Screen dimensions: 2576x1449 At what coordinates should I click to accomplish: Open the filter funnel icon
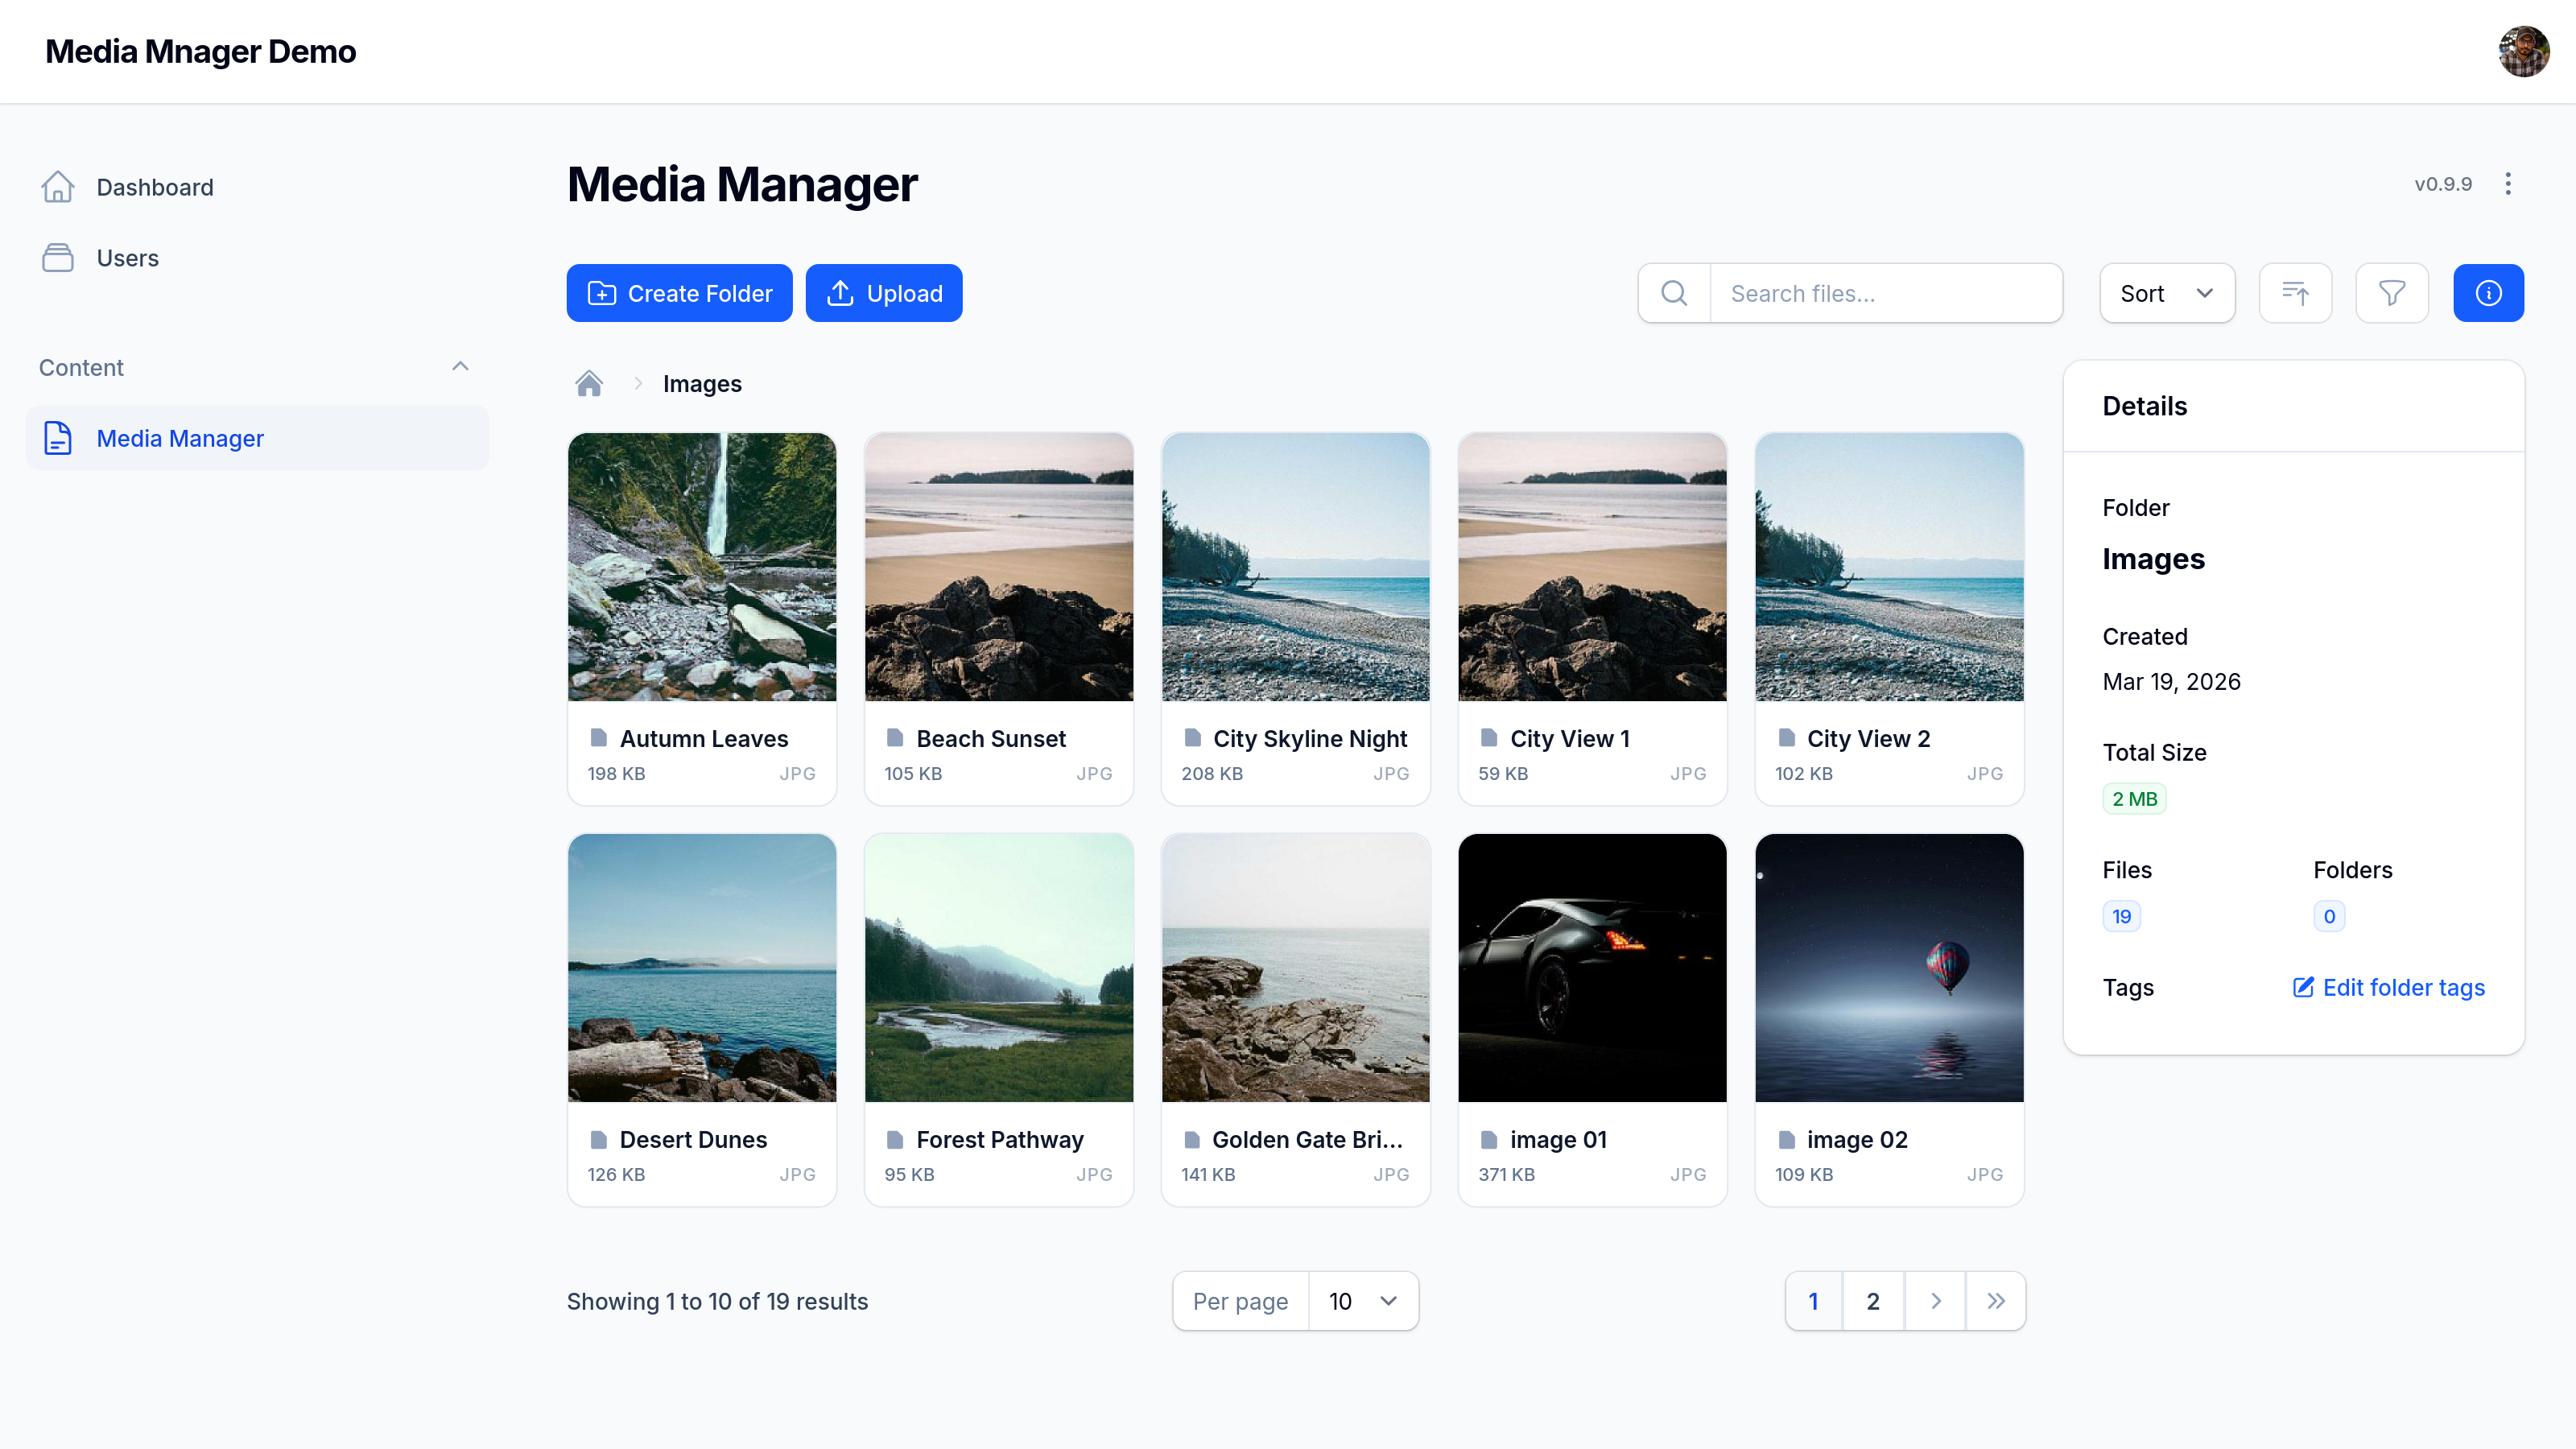click(x=2392, y=292)
